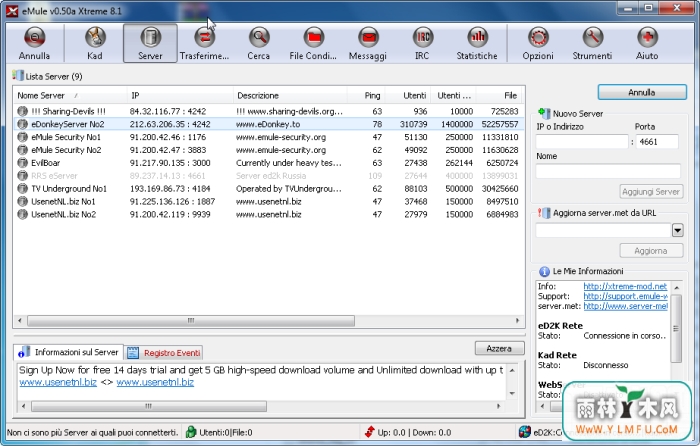This screenshot has width=700, height=446.
Task: Sort by File column header
Action: coord(500,96)
